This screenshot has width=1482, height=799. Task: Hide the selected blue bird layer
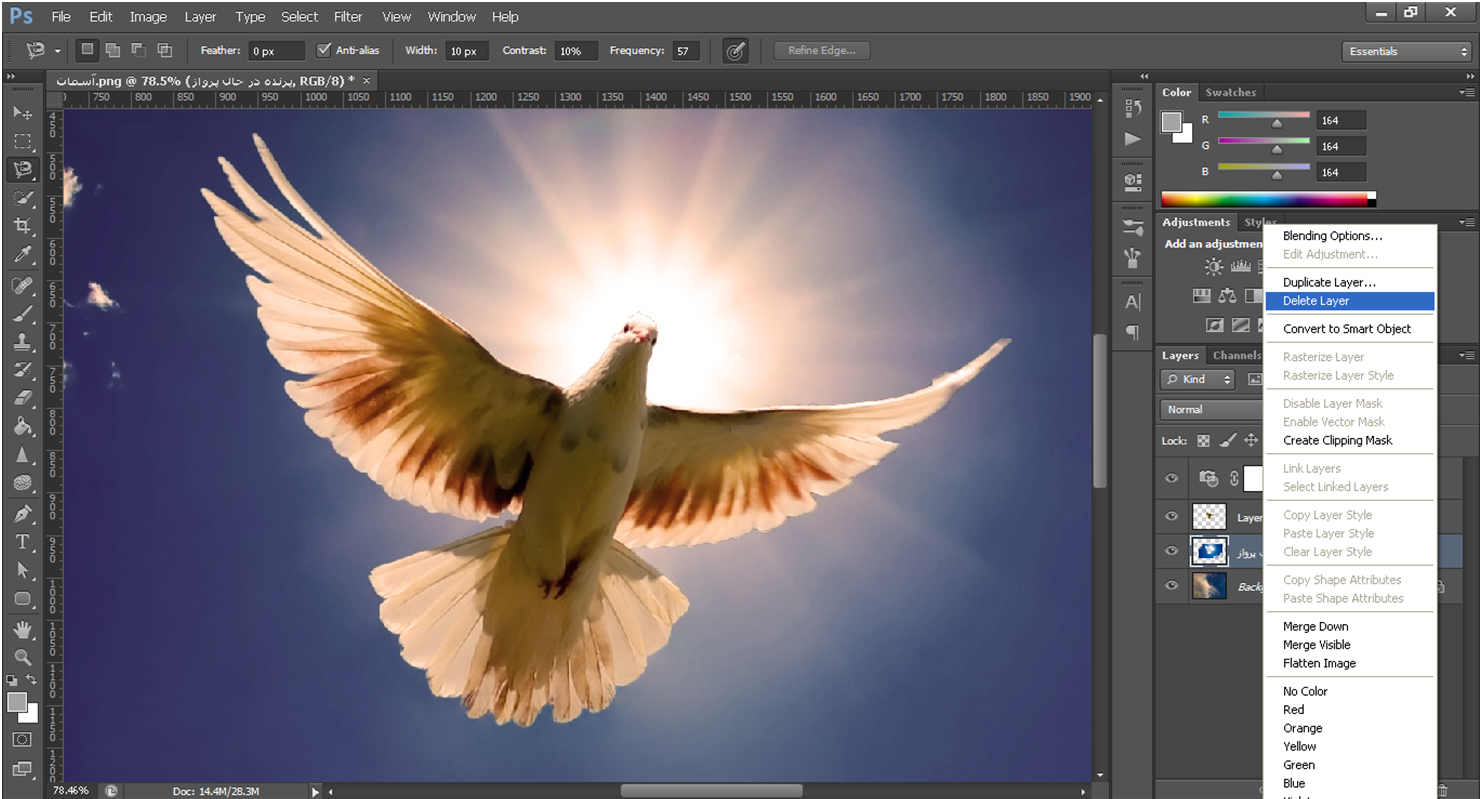[x=1171, y=551]
